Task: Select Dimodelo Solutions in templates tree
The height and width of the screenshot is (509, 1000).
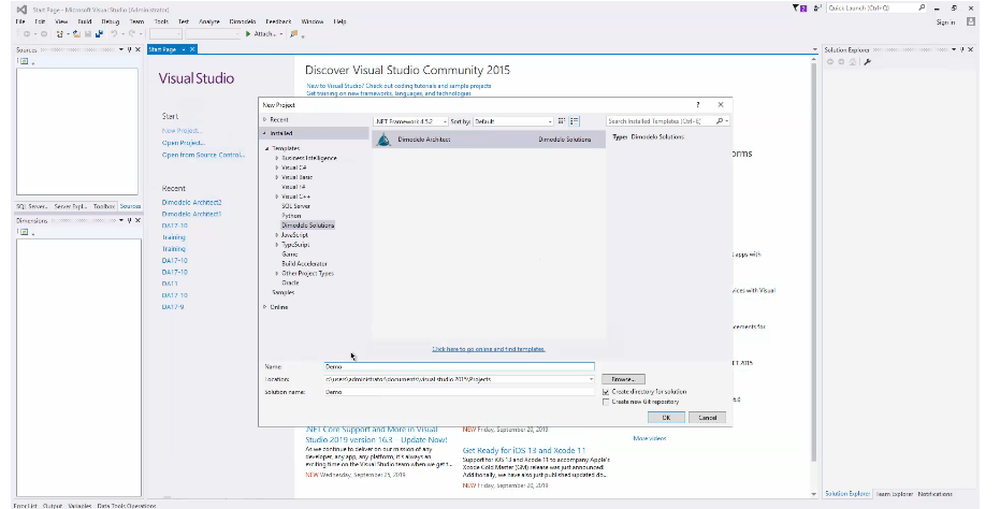Action: [x=308, y=225]
